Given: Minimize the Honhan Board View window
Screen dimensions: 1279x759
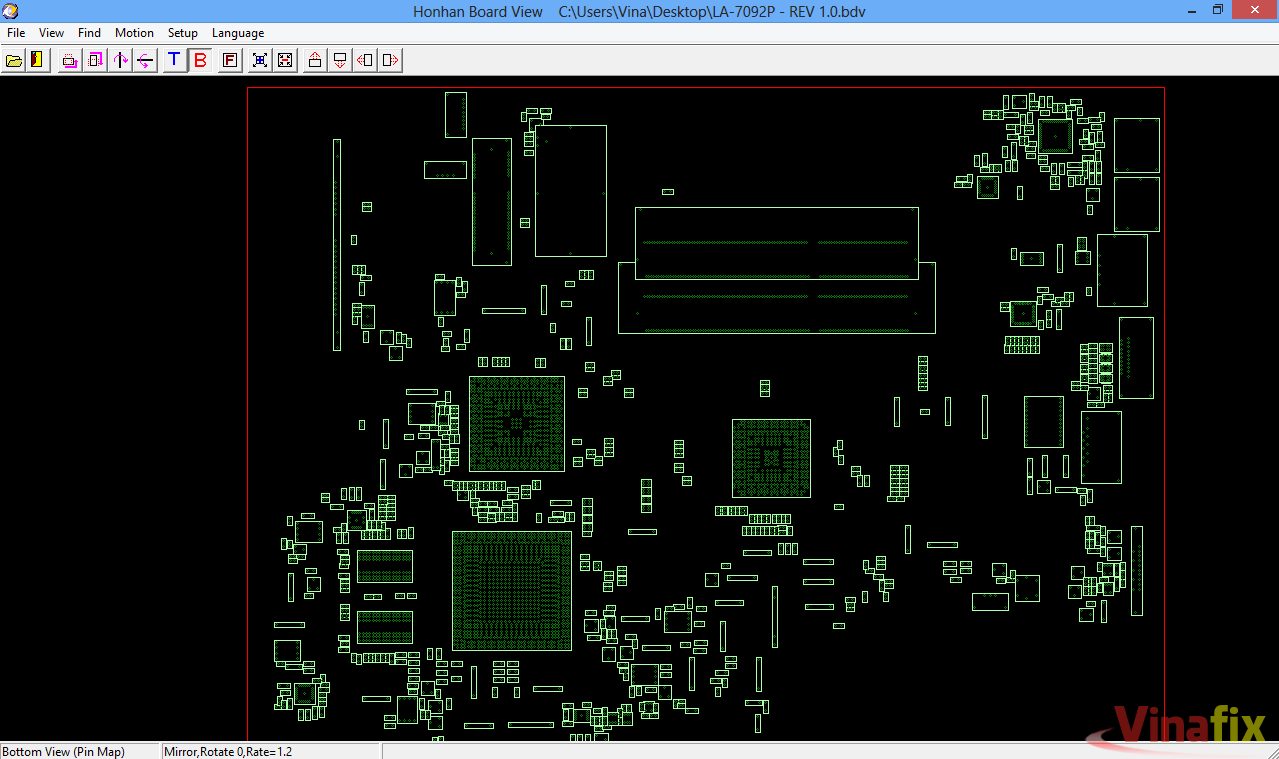Looking at the screenshot, I should [1190, 10].
